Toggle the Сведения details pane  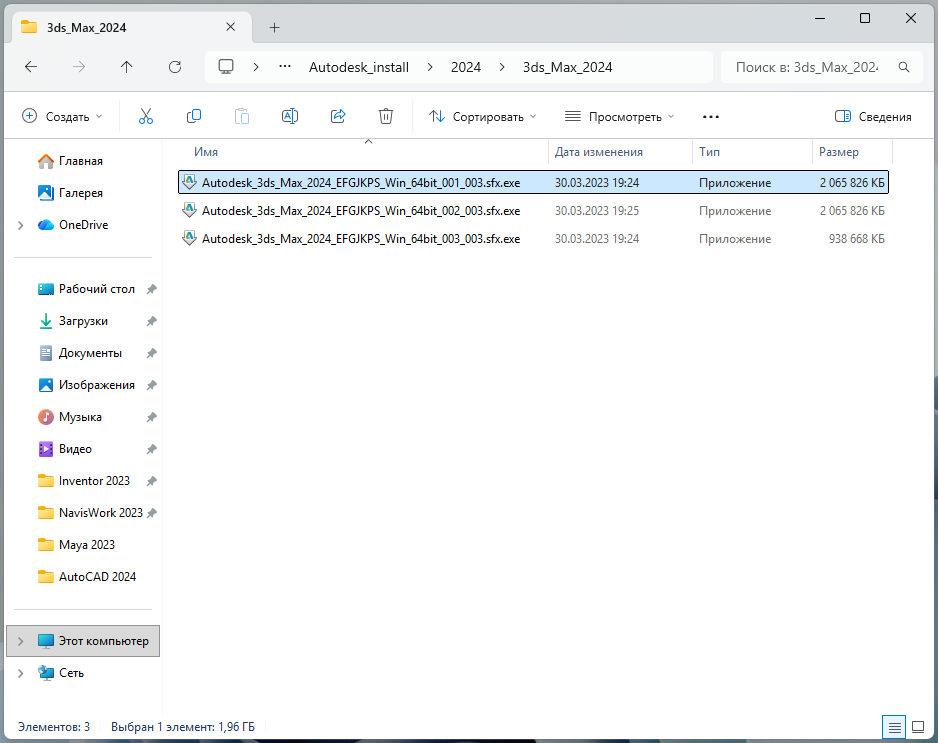point(873,117)
